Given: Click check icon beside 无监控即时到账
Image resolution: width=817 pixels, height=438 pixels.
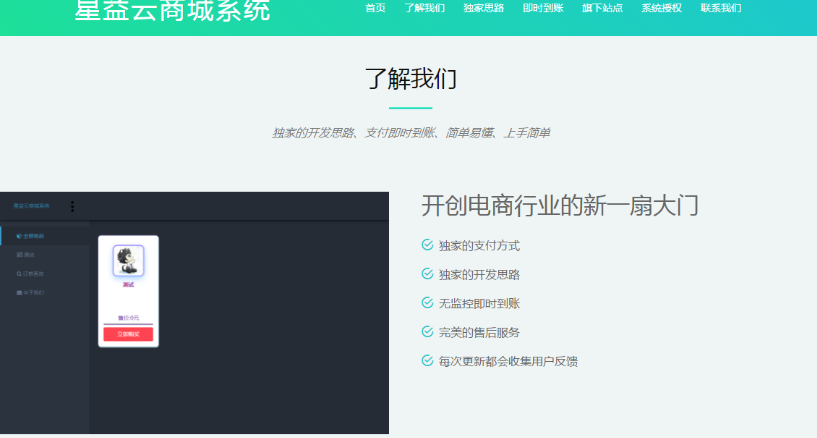Looking at the screenshot, I should tap(427, 303).
